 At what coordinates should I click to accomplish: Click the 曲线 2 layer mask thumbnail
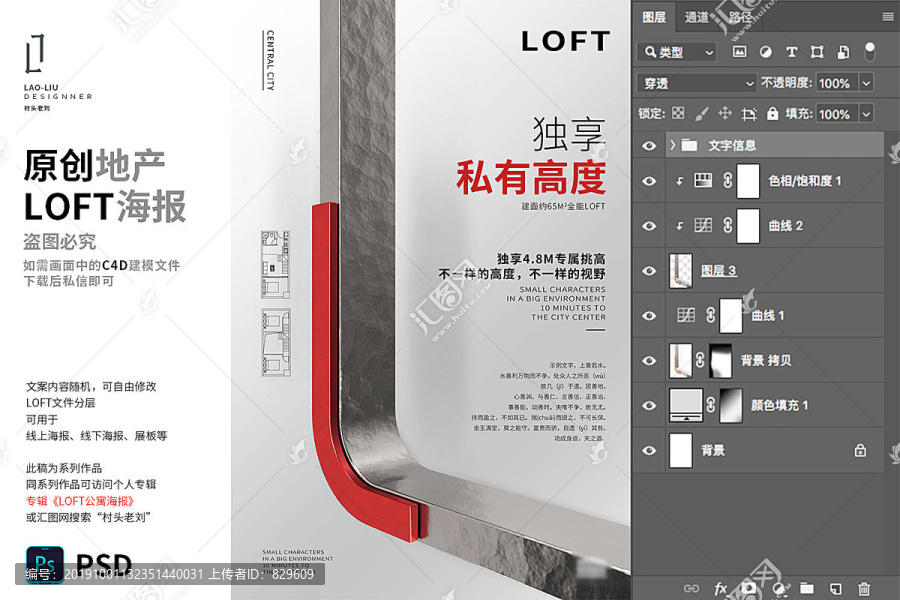(748, 226)
